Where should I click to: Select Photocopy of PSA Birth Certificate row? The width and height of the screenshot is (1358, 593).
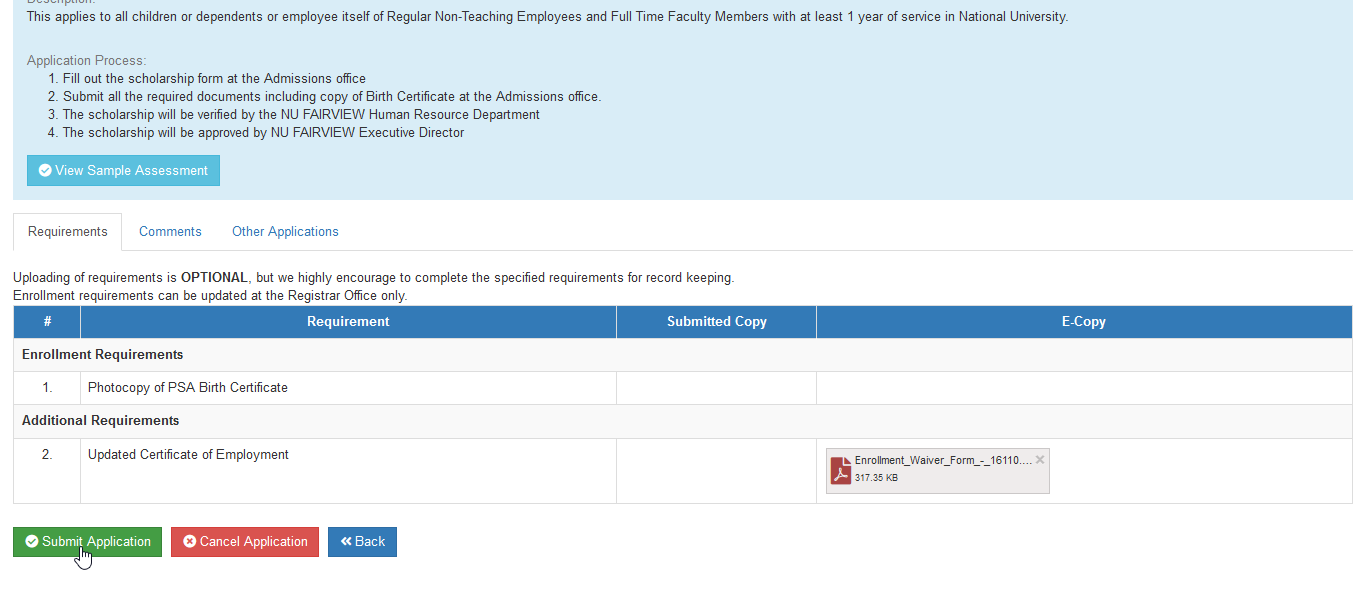pos(683,388)
